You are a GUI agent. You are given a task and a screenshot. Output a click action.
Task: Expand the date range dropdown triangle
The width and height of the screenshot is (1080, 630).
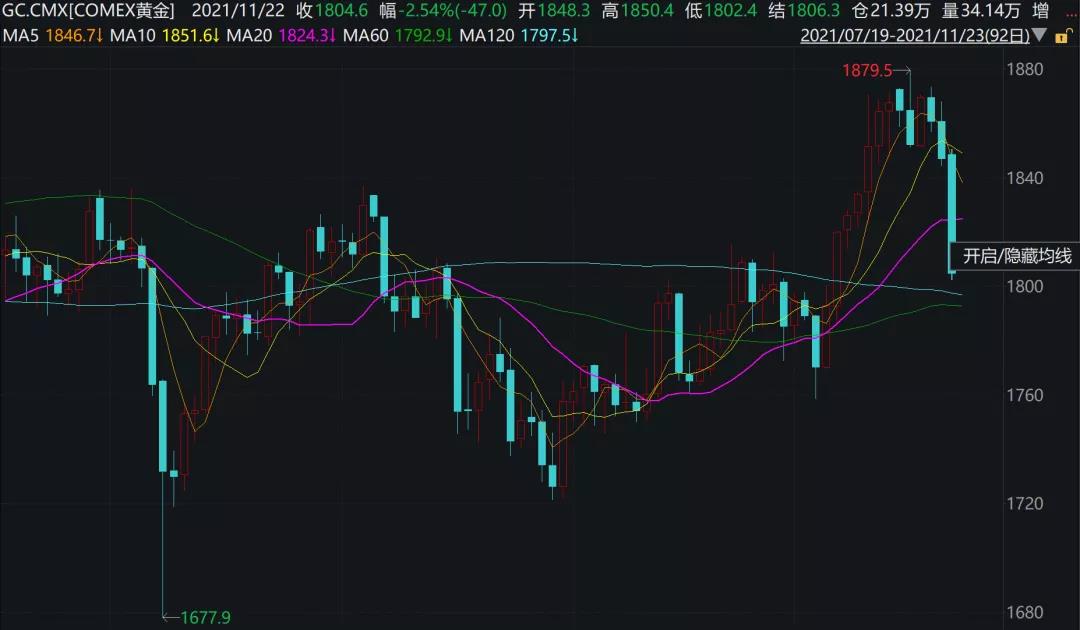1040,36
